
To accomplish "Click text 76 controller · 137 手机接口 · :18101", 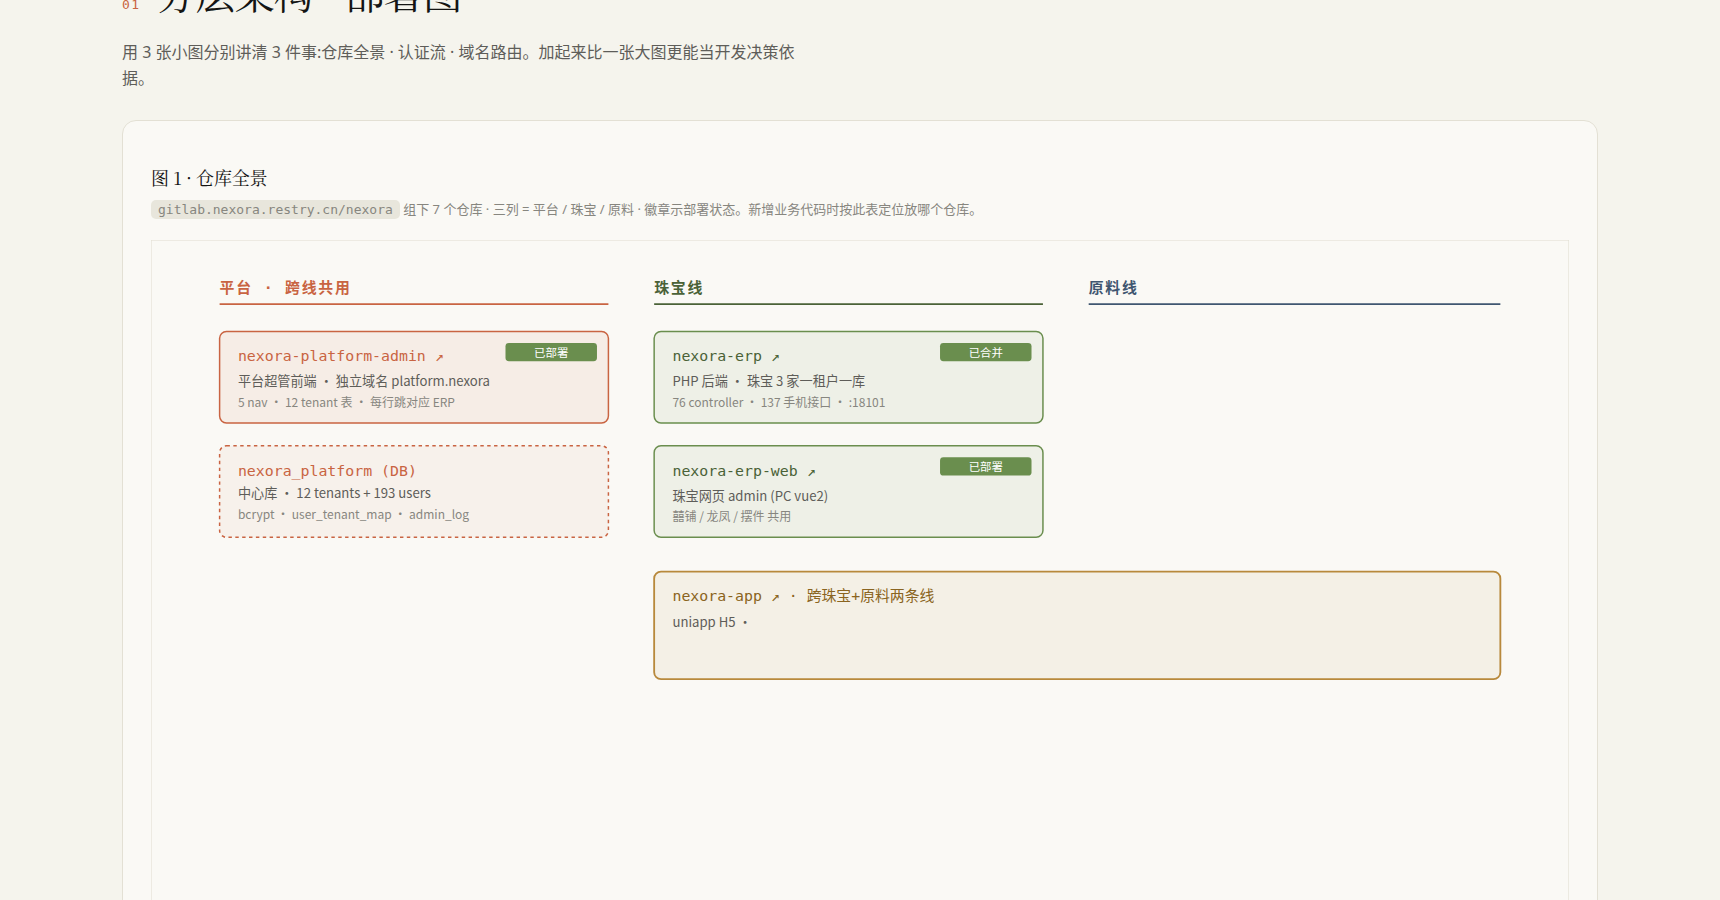I will click(x=778, y=403).
